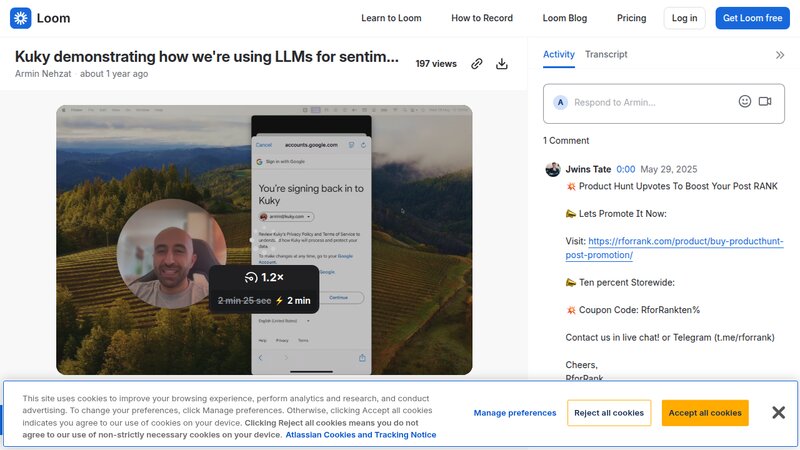Click Jwins Tate's profile avatar
Viewport: 800px width, 450px height.
(x=553, y=169)
